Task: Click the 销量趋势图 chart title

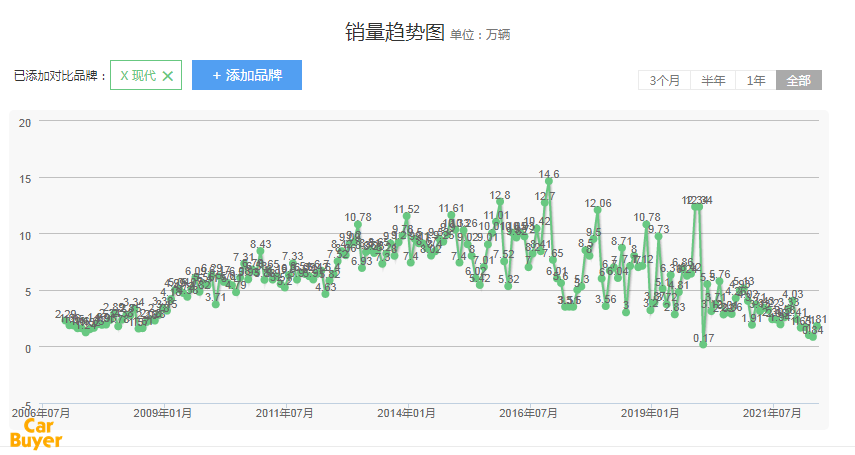Action: point(394,33)
